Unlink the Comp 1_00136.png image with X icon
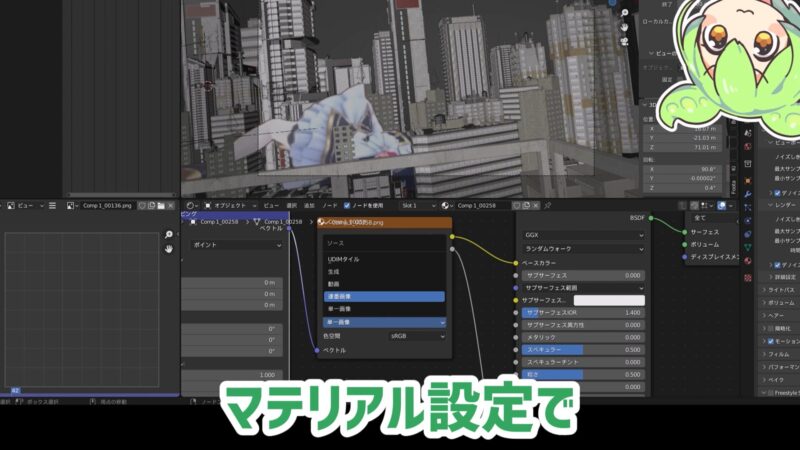Image resolution: width=800 pixels, height=450 pixels. click(x=172, y=205)
